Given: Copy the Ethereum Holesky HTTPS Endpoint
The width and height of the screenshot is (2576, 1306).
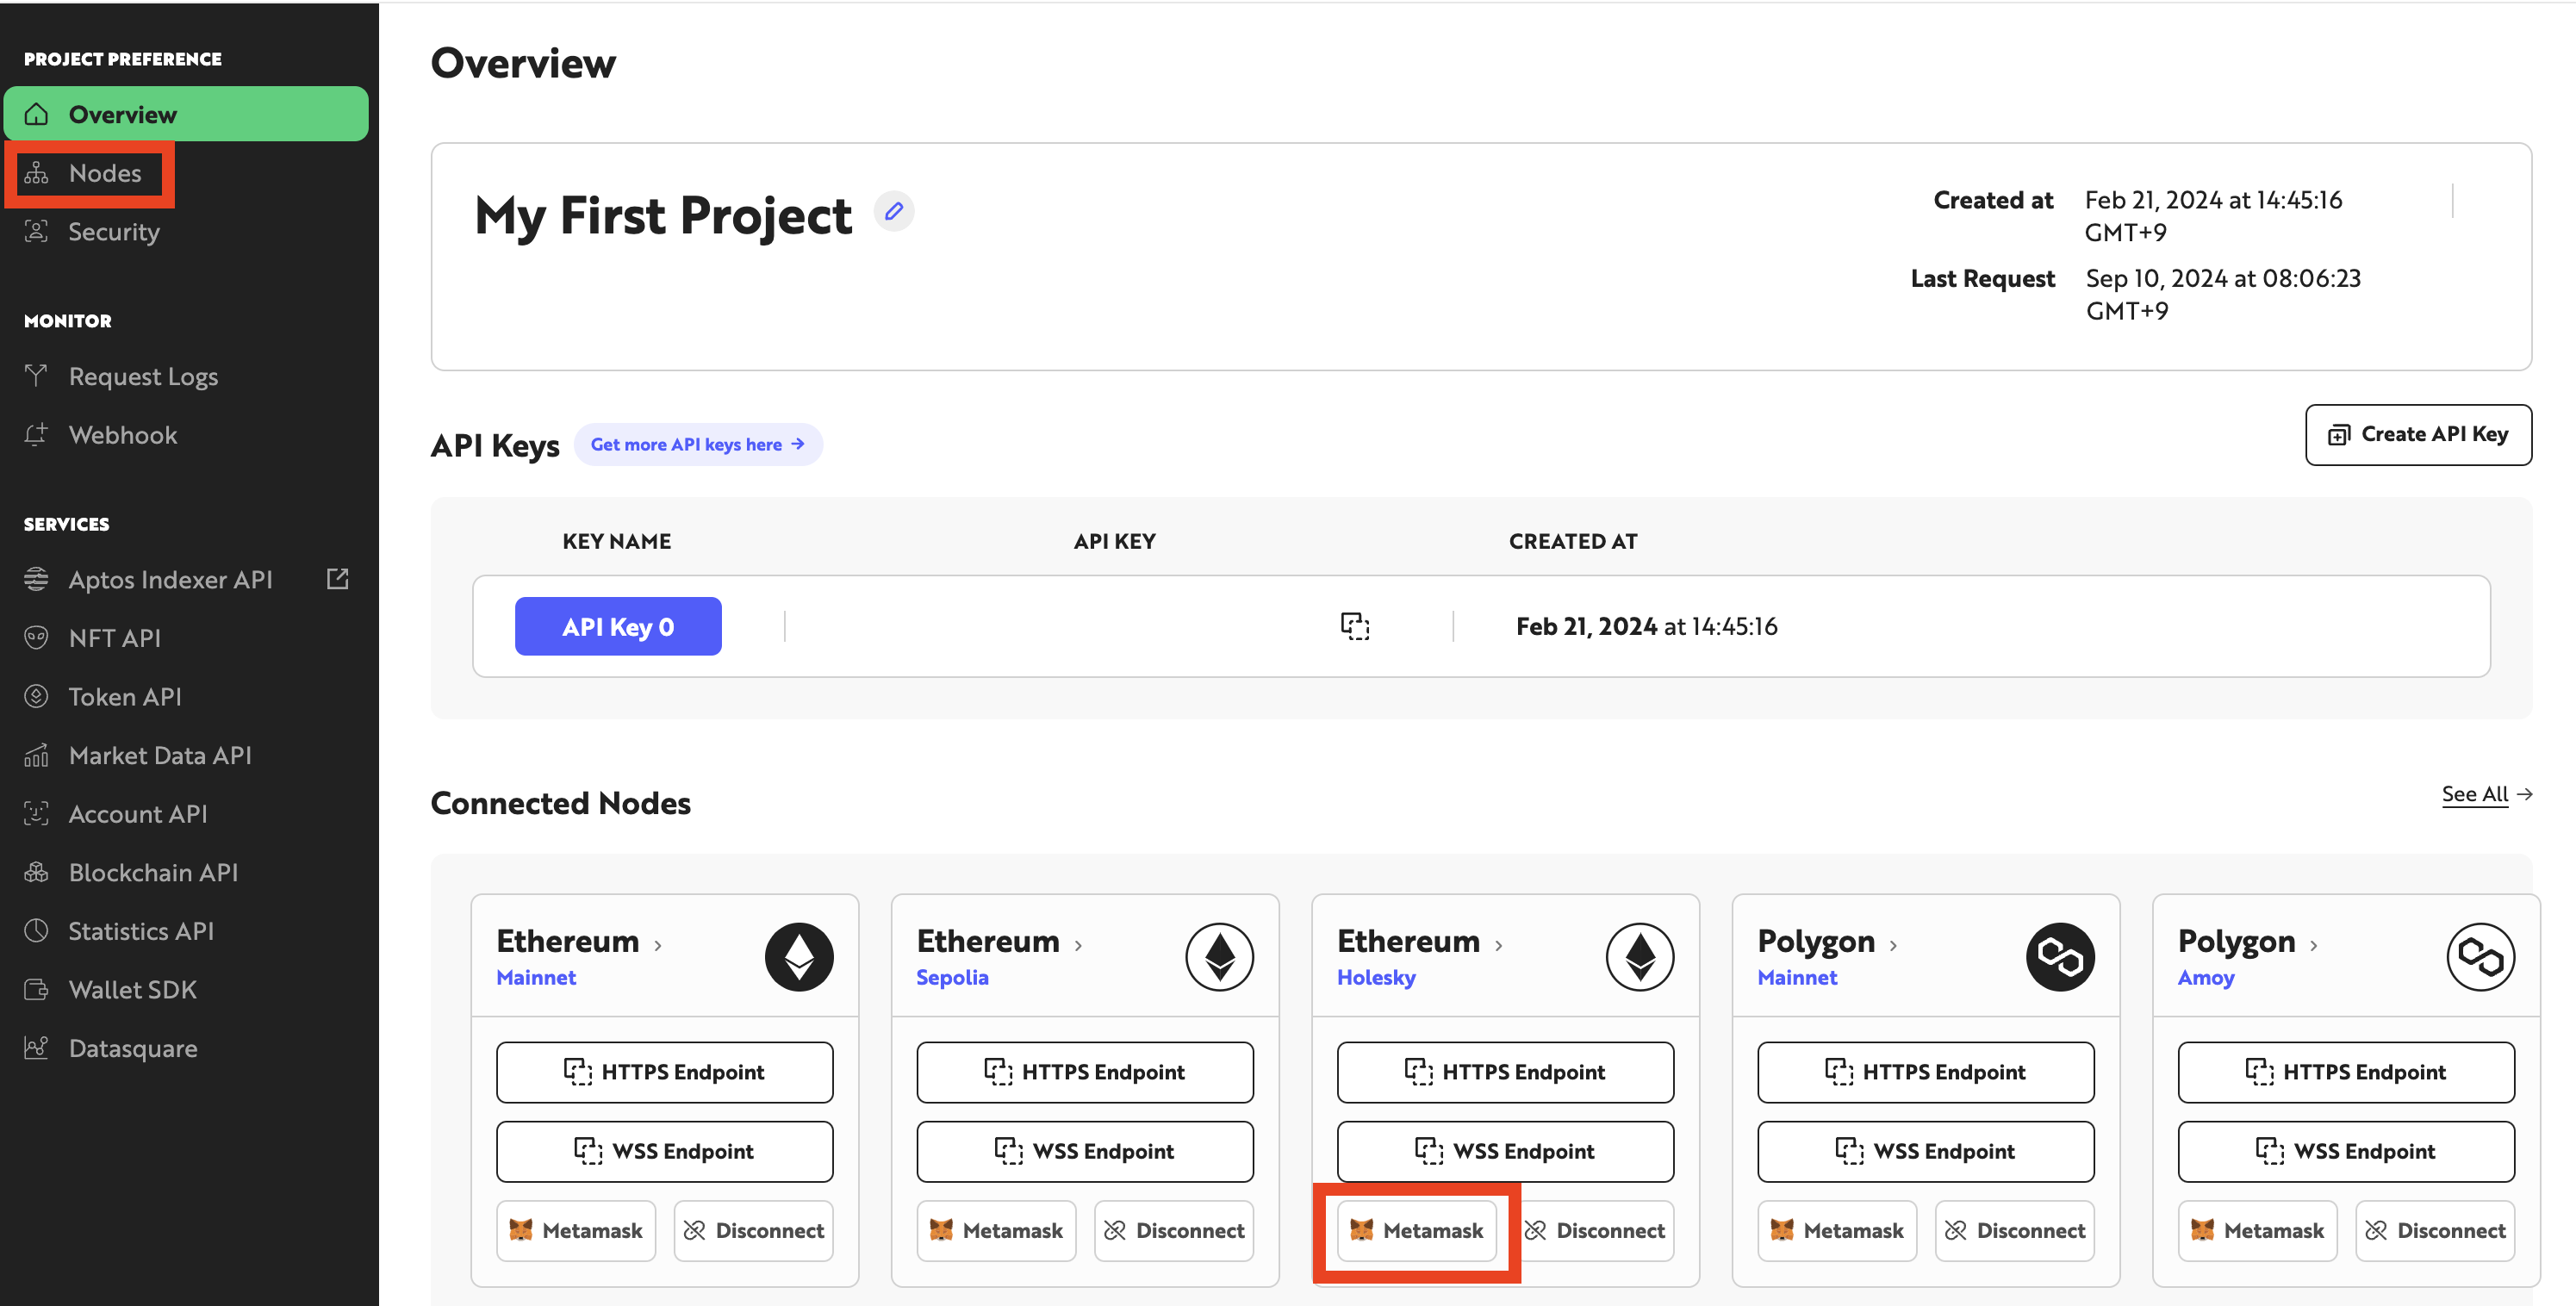Looking at the screenshot, I should tap(1505, 1072).
